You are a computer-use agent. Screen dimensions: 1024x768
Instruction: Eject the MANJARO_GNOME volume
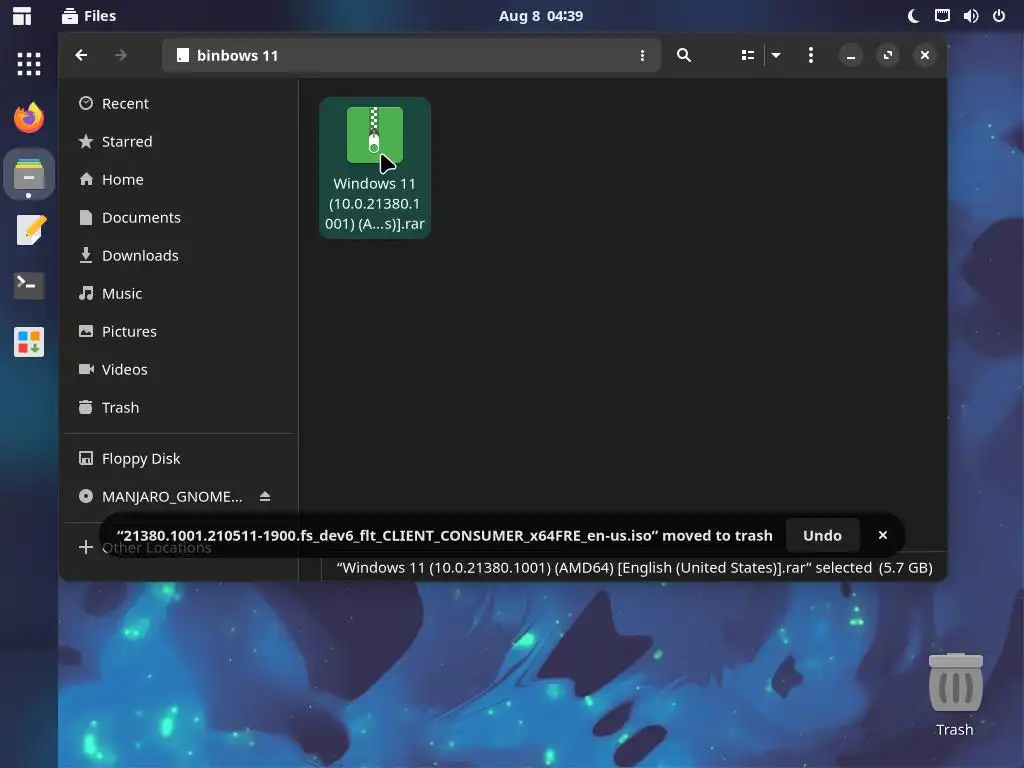click(264, 496)
